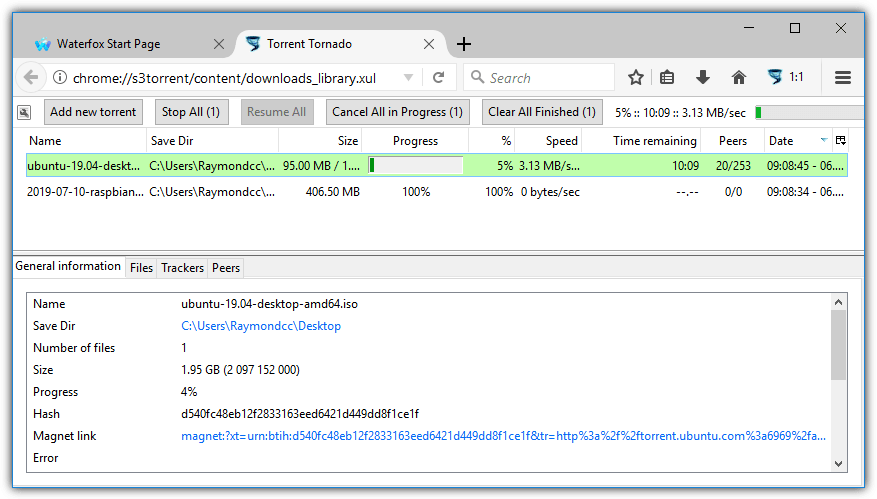Click the hash value d540fc48eb12f...
The image size is (877, 499).
click(x=300, y=414)
